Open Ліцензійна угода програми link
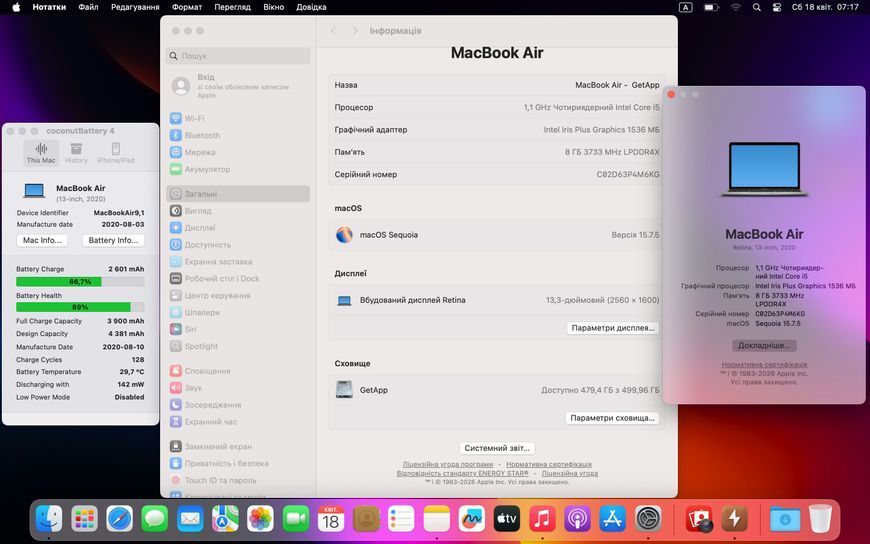 point(448,464)
